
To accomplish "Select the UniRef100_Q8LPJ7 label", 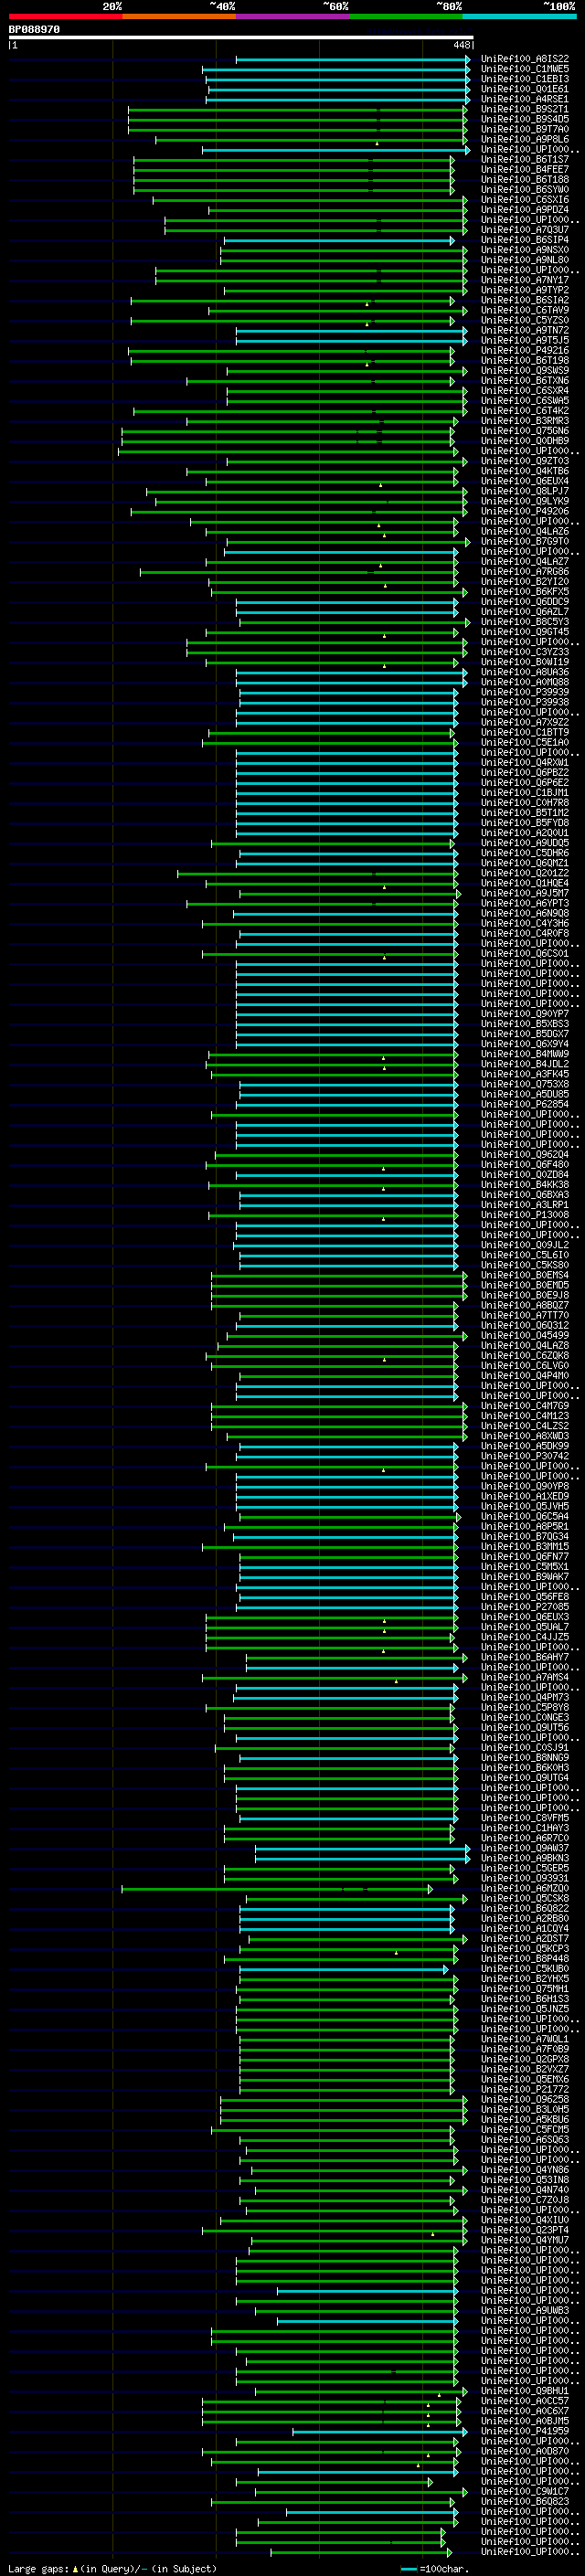I will pyautogui.click(x=525, y=492).
